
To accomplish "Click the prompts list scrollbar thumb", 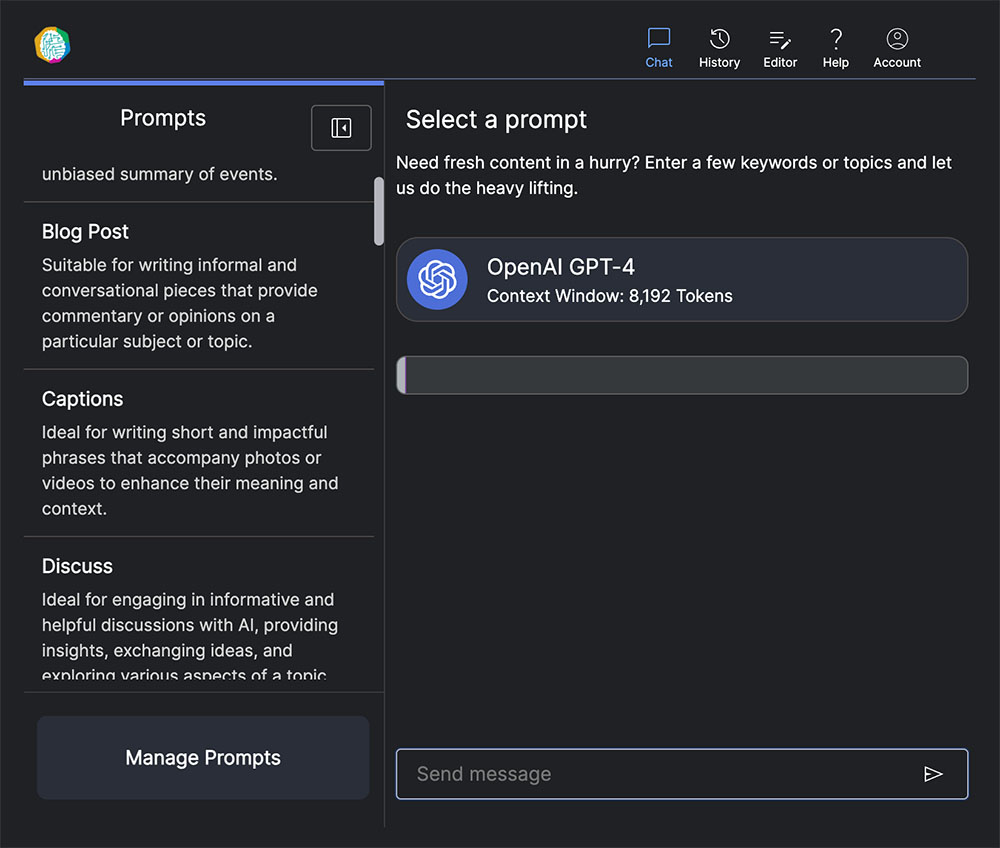I will (x=379, y=211).
